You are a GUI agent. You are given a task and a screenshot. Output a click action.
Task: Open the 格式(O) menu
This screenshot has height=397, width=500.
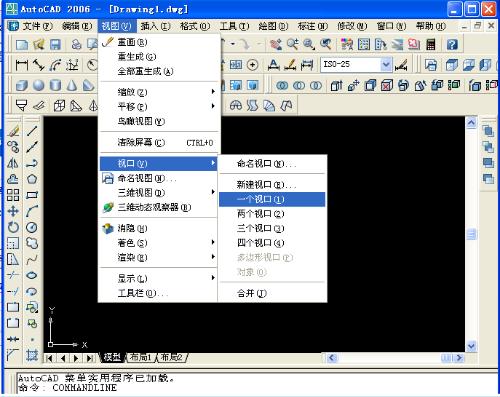click(195, 26)
